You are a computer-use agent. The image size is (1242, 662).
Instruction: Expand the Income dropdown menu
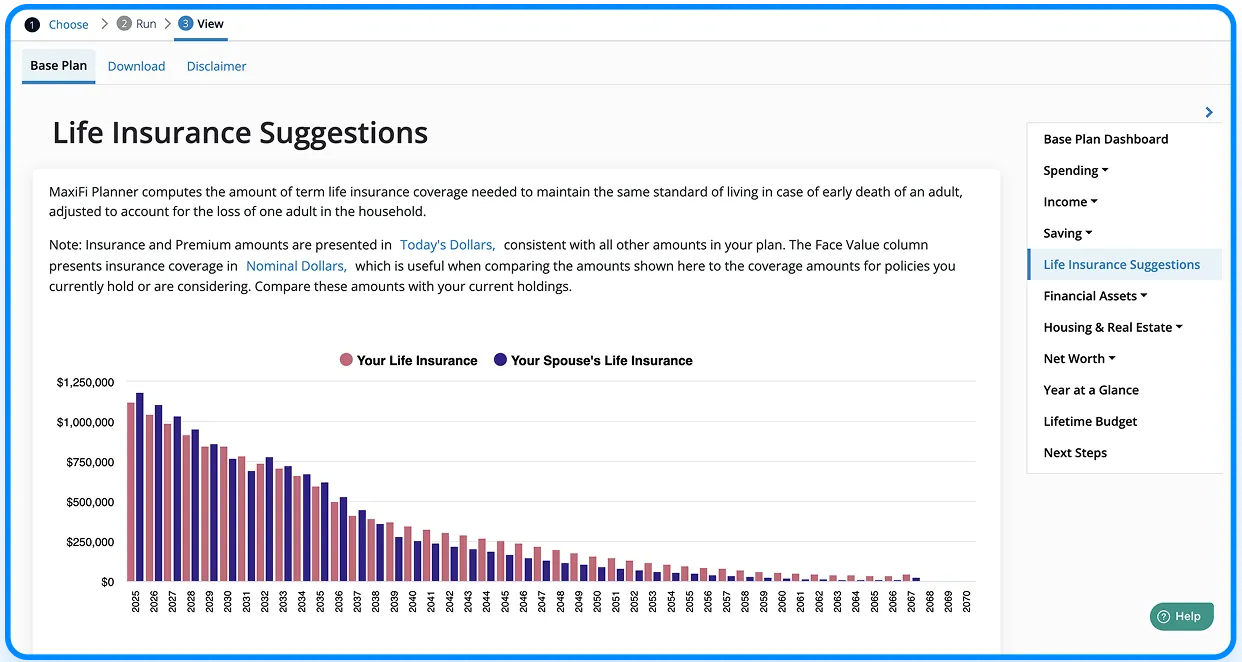[1070, 202]
